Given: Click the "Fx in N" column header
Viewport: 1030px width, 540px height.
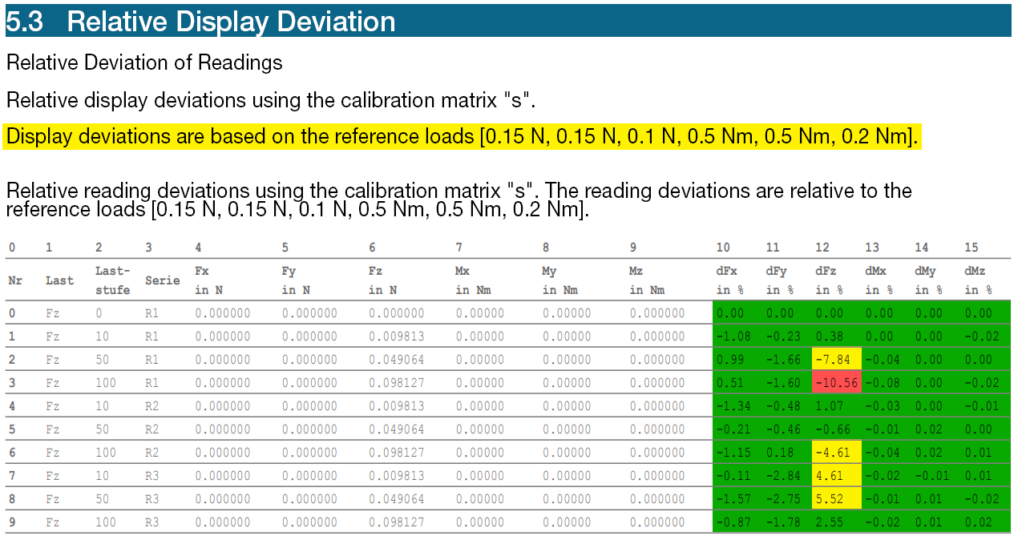Looking at the screenshot, I should [209, 281].
